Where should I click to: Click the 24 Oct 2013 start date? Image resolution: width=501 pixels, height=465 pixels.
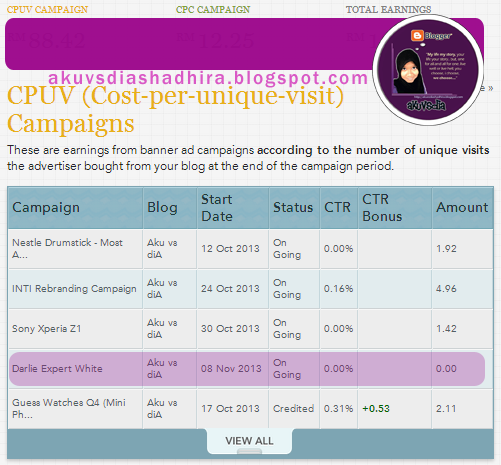coord(230,288)
